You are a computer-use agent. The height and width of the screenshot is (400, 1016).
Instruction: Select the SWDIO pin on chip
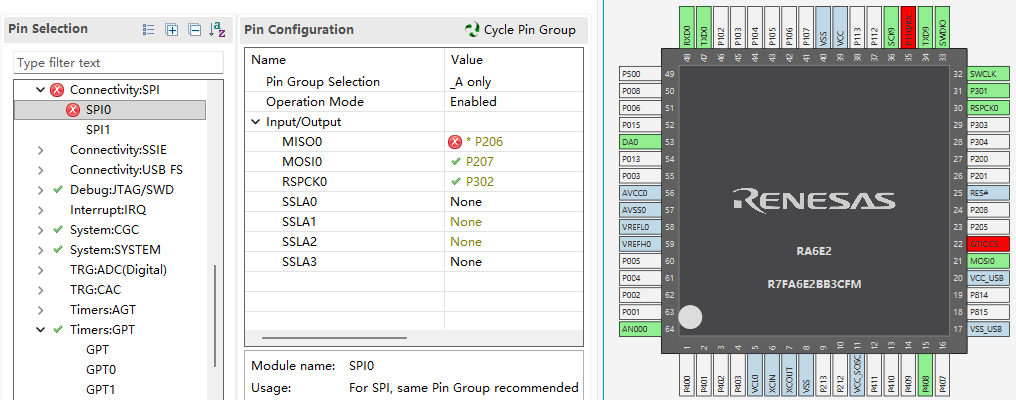point(943,25)
